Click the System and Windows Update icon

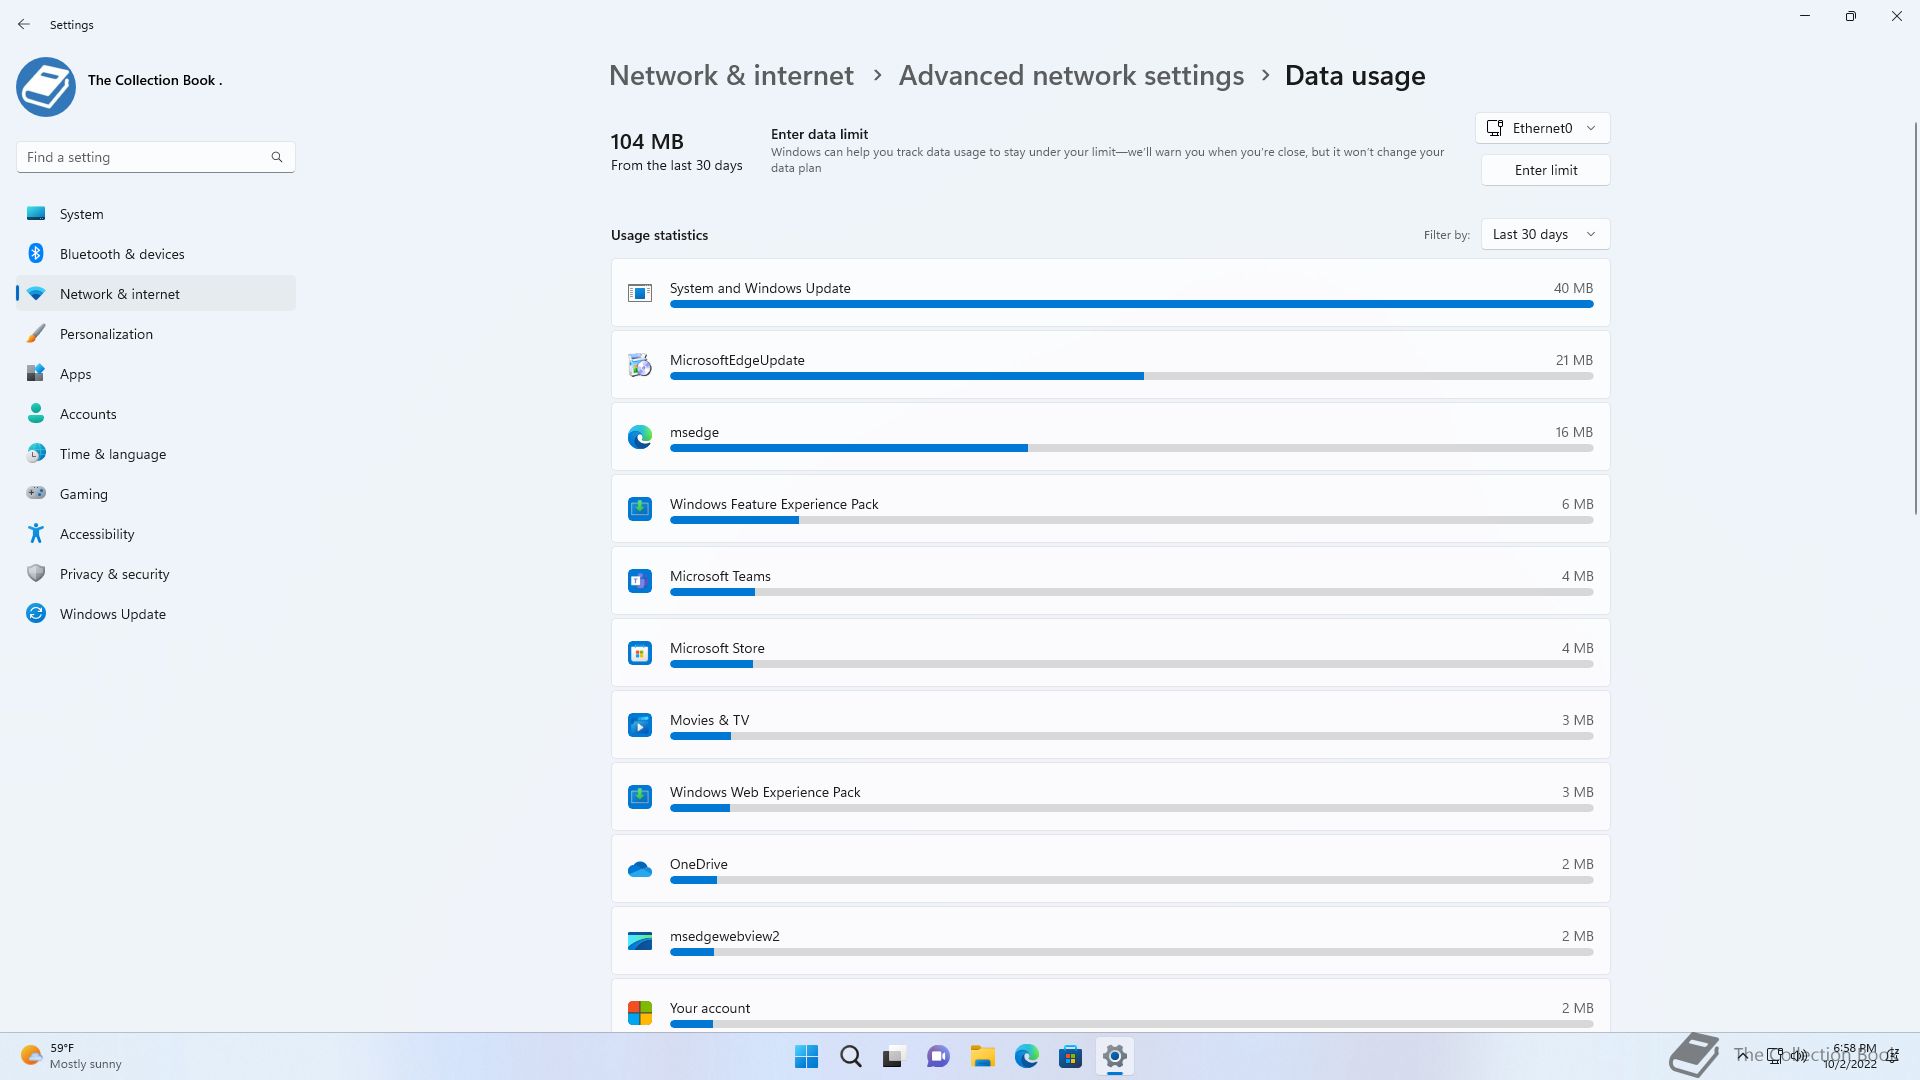640,293
